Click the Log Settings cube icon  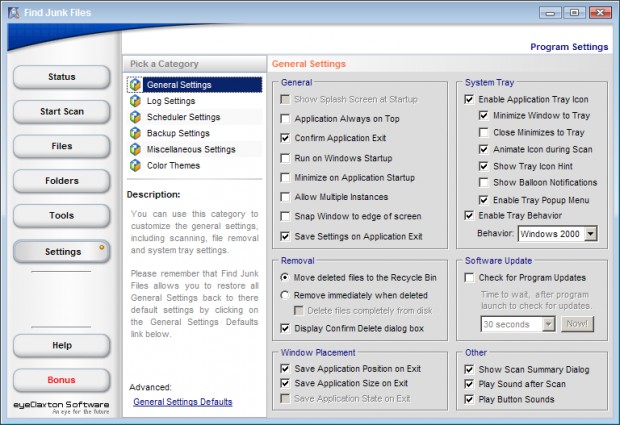[135, 101]
